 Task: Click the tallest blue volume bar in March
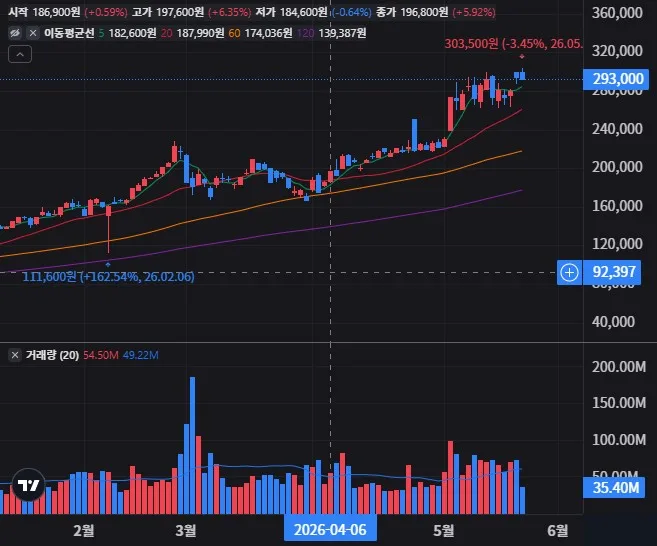coord(192,445)
